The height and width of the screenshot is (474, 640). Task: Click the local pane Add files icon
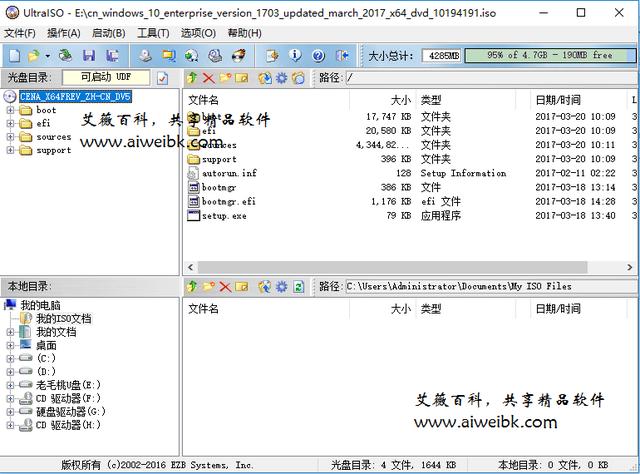[265, 287]
